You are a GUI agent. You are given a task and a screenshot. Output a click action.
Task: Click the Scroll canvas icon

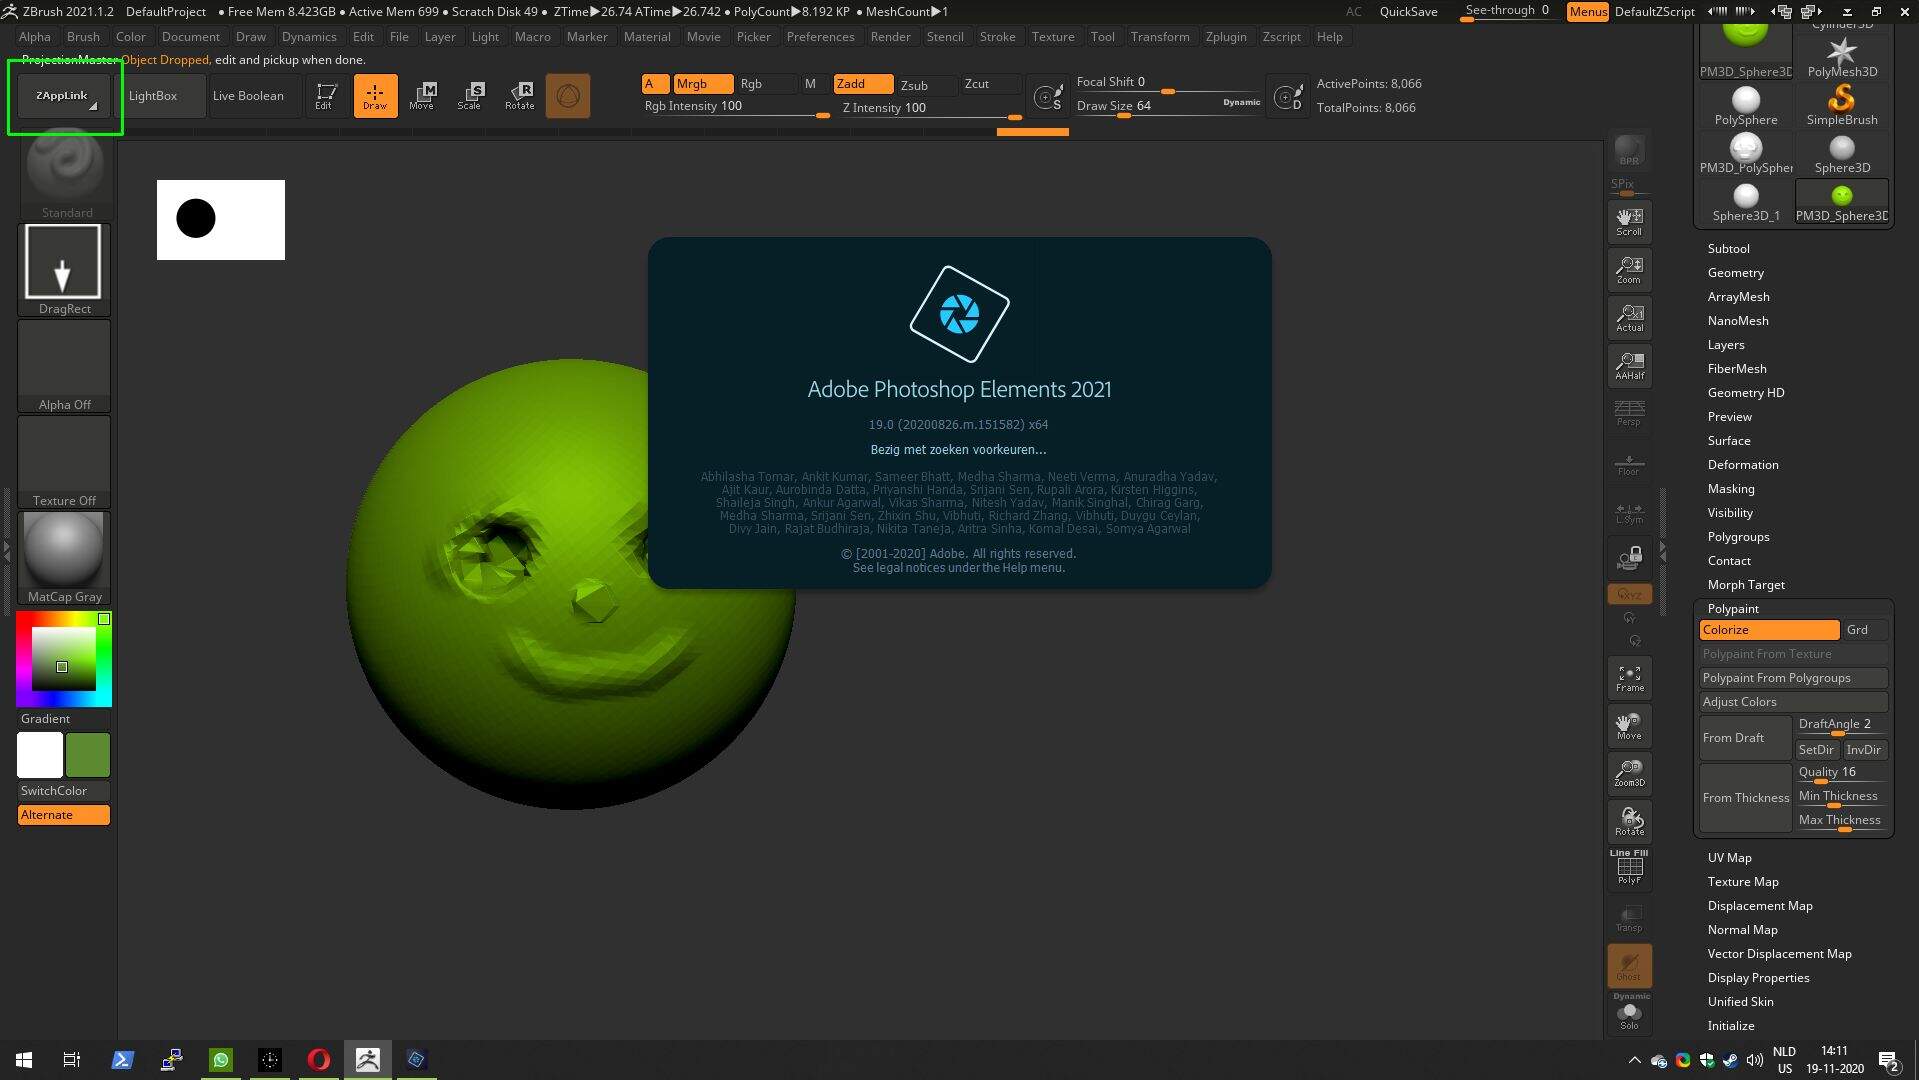pos(1629,221)
